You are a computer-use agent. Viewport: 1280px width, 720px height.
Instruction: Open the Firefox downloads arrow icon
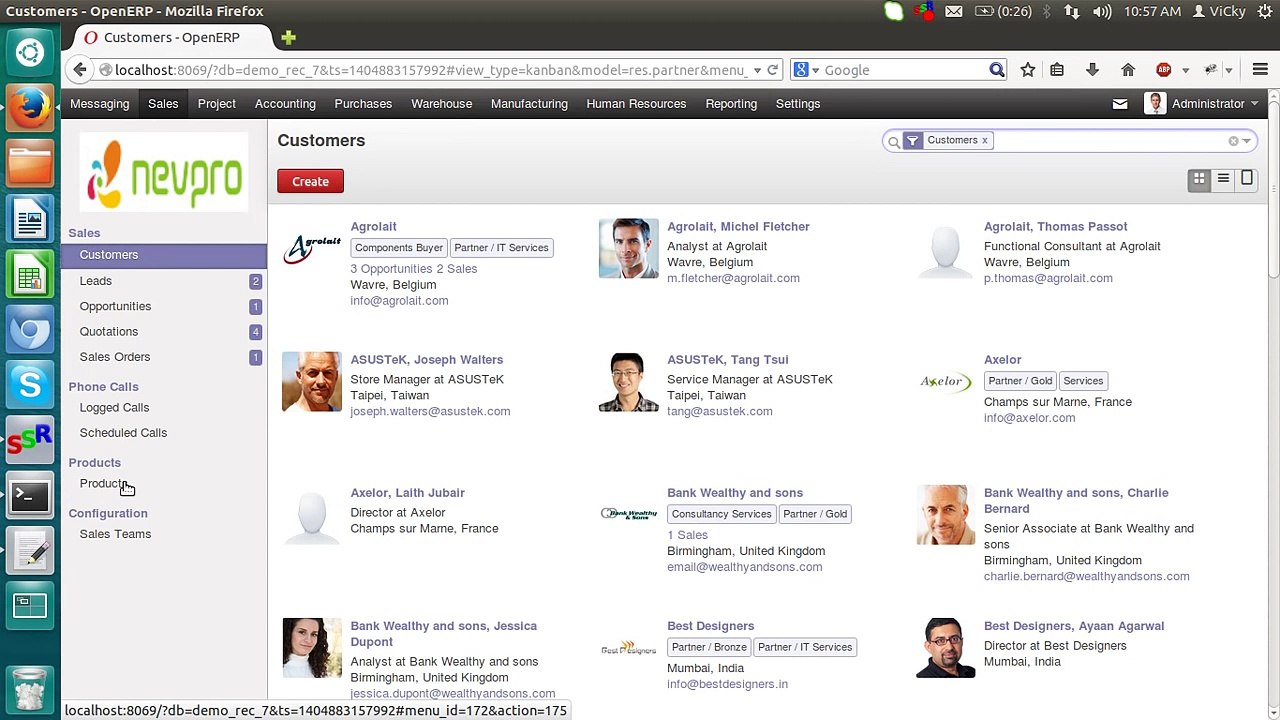[1092, 70]
